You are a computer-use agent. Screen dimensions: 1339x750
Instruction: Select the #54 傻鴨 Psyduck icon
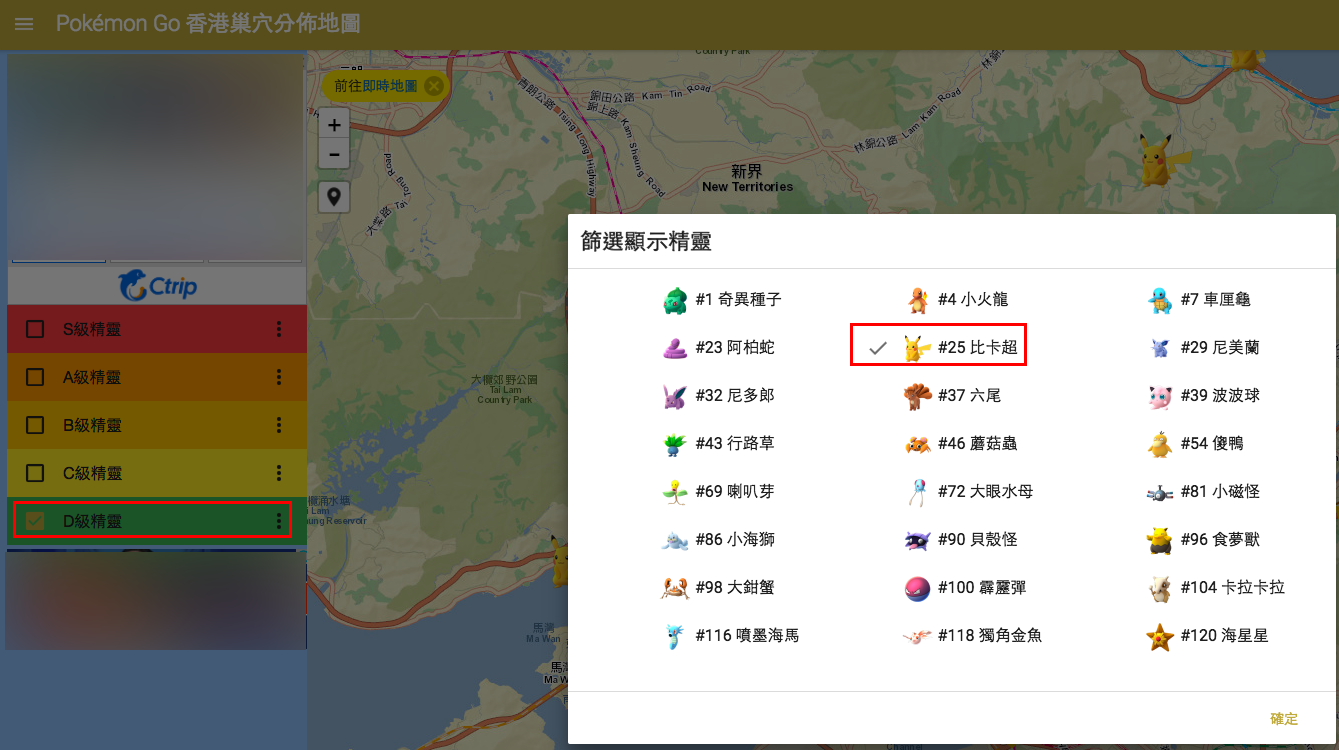point(1160,444)
